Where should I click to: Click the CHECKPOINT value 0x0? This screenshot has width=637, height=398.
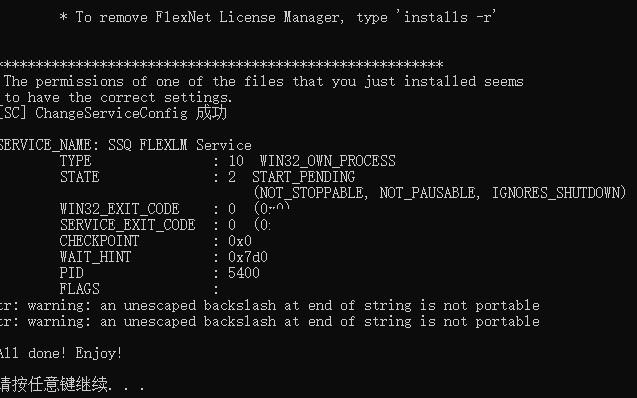coord(240,241)
